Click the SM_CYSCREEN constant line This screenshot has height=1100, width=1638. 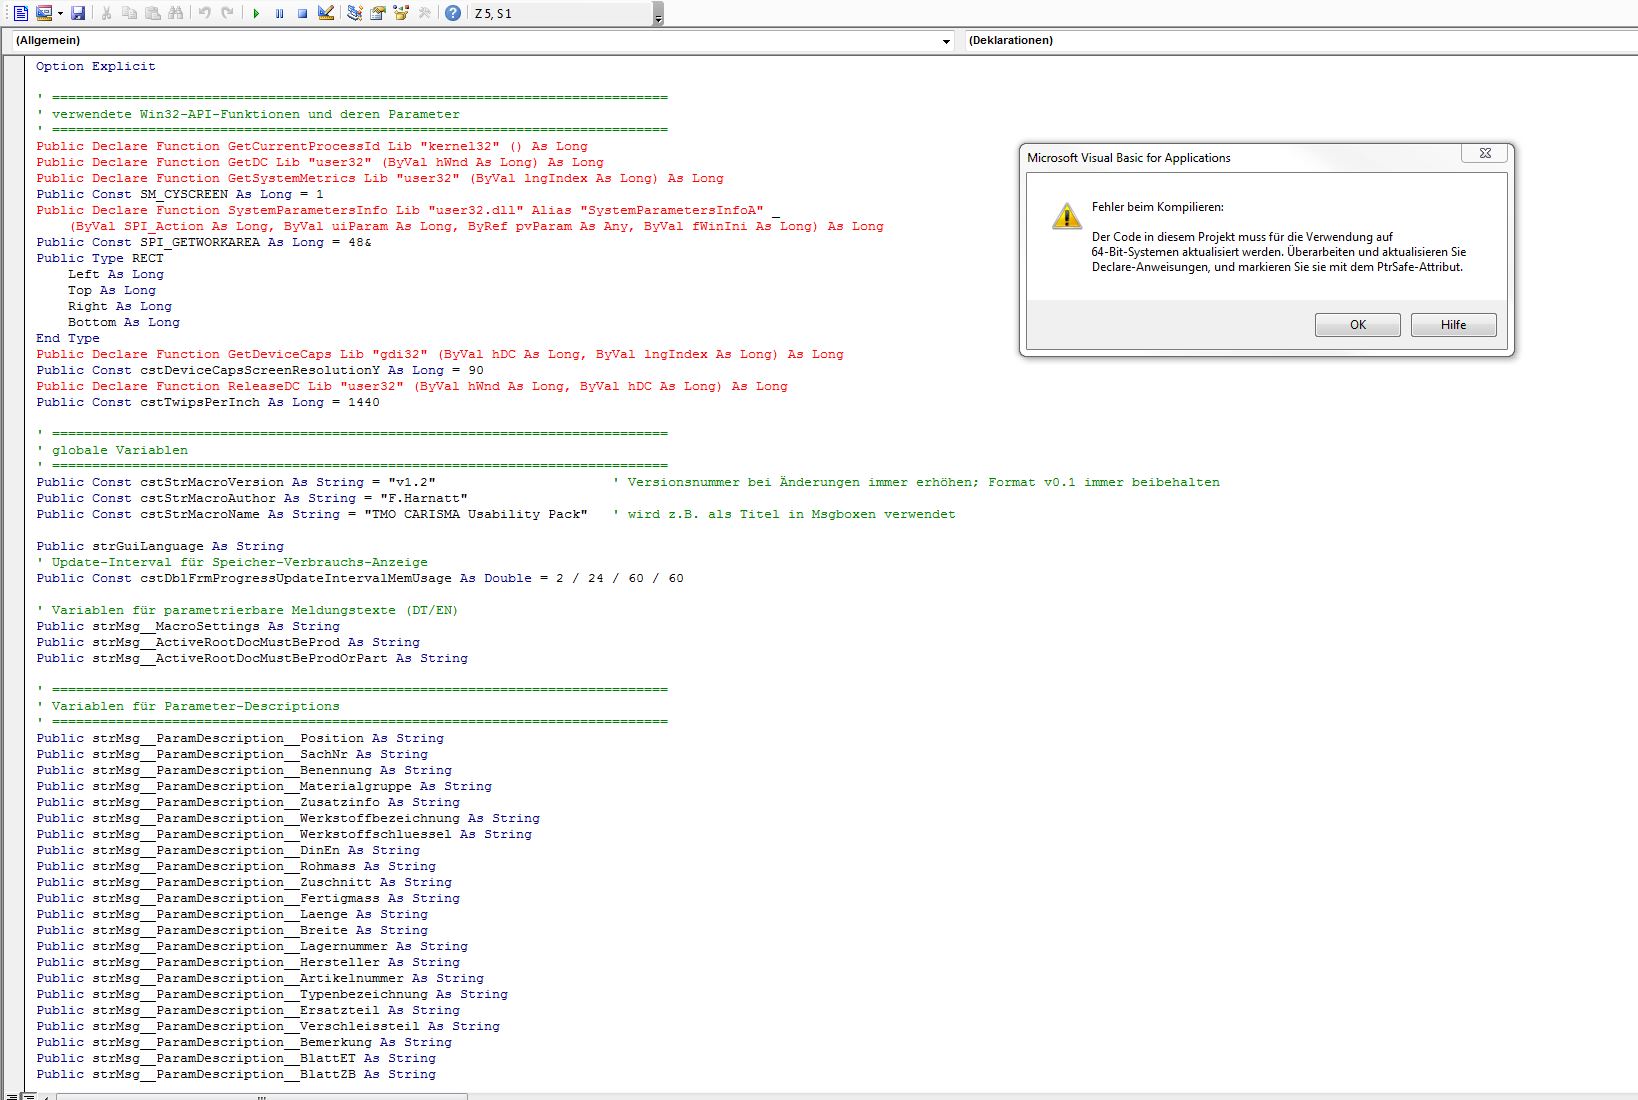[180, 194]
